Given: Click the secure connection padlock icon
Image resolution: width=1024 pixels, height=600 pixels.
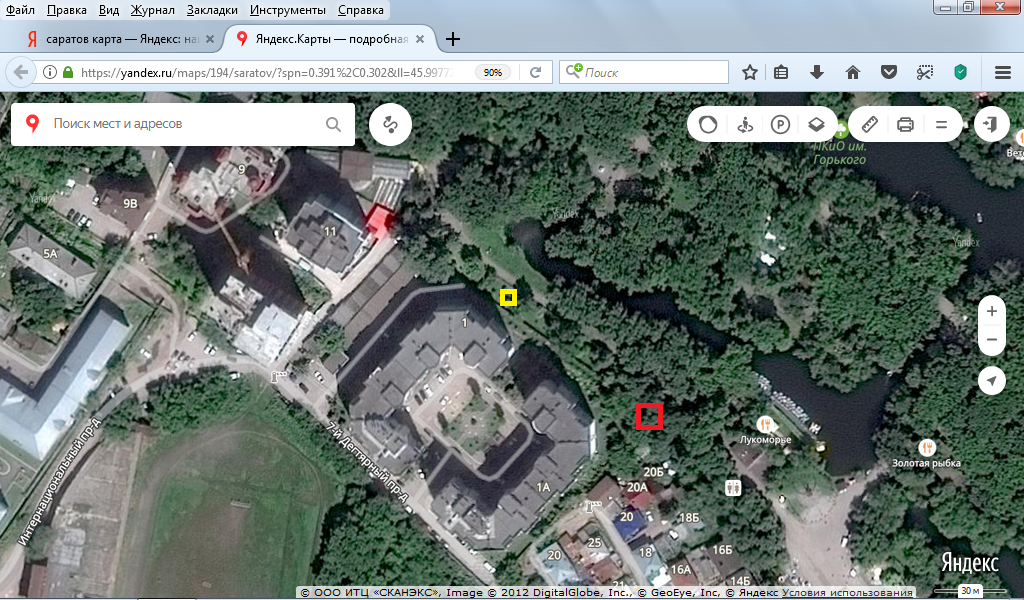Looking at the screenshot, I should [68, 72].
